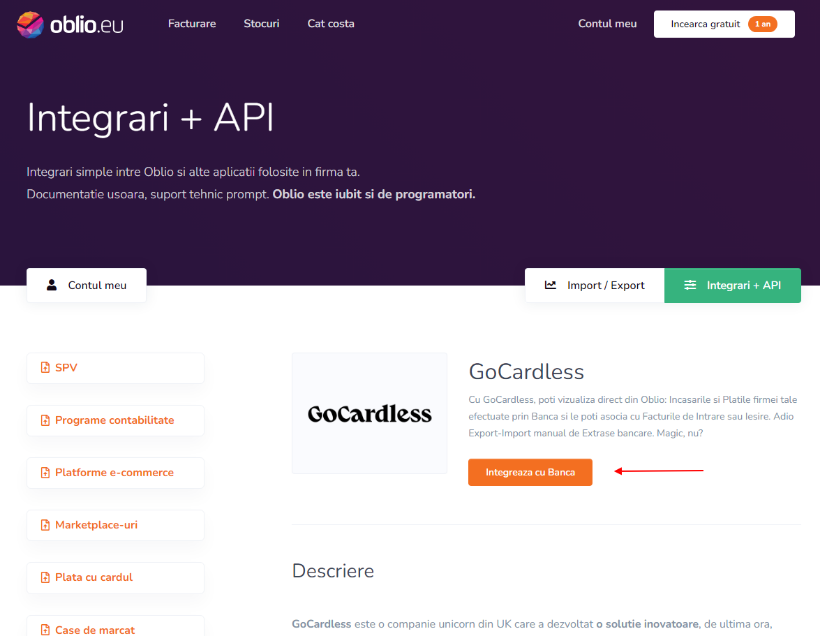The image size is (820, 636).
Task: Click the oblio.eu logo icon
Action: [30, 25]
